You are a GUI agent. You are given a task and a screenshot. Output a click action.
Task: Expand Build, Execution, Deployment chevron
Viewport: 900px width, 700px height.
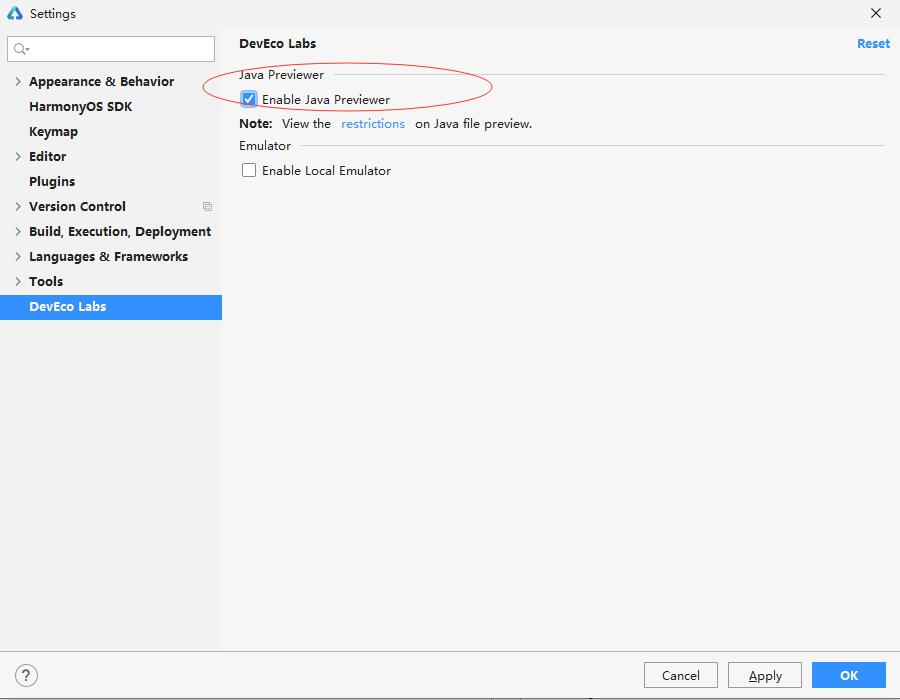(x=18, y=231)
